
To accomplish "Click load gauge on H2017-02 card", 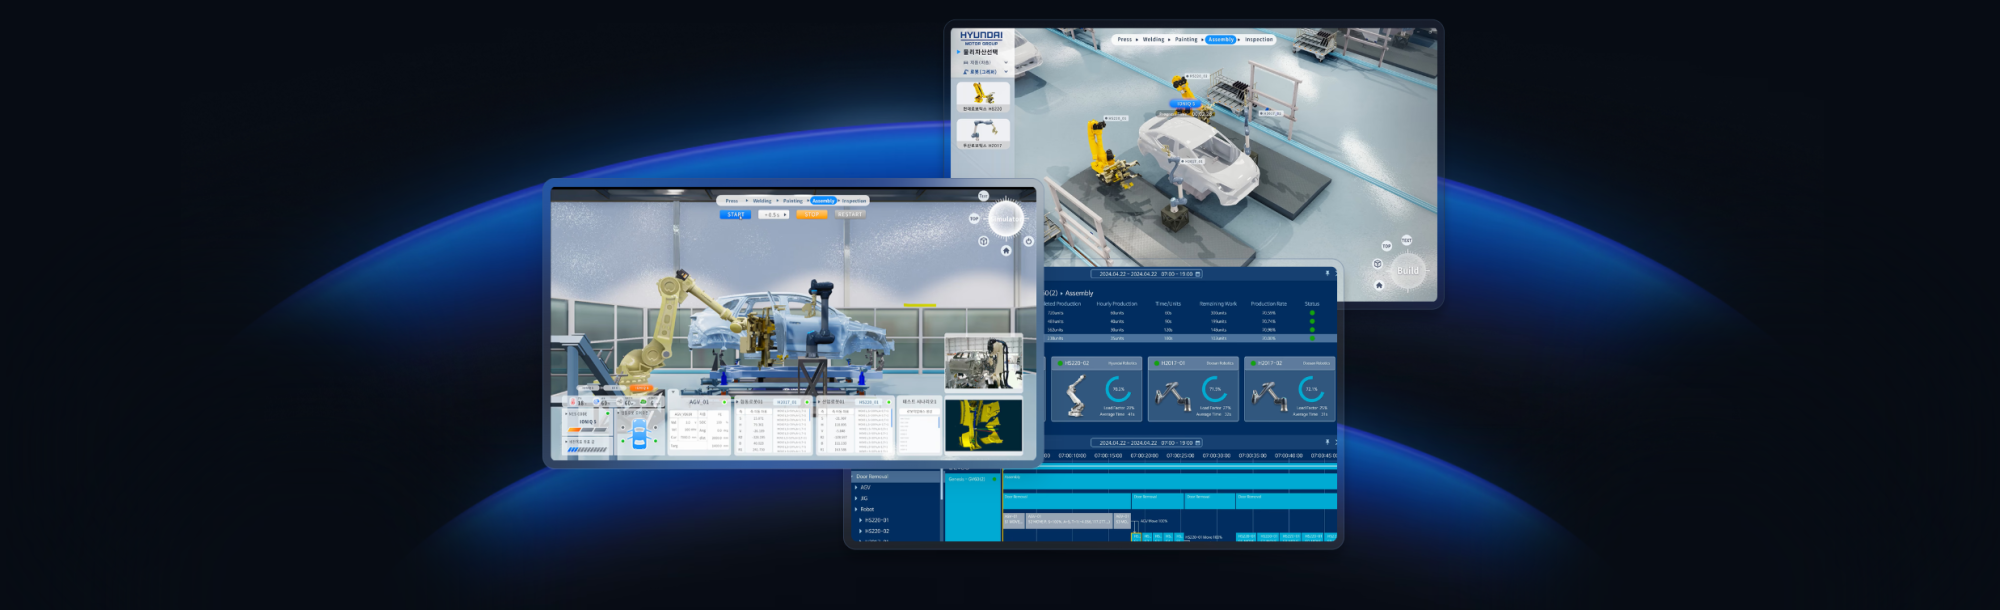I will (x=1311, y=388).
